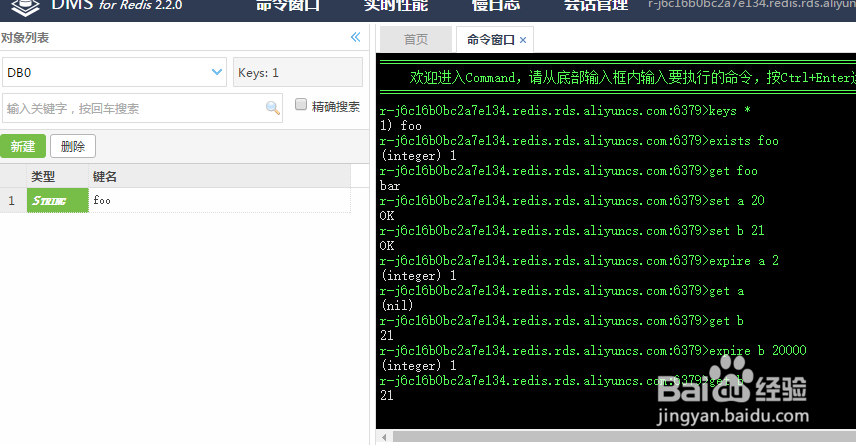
Task: Select the foo key row
Action: [x=175, y=200]
